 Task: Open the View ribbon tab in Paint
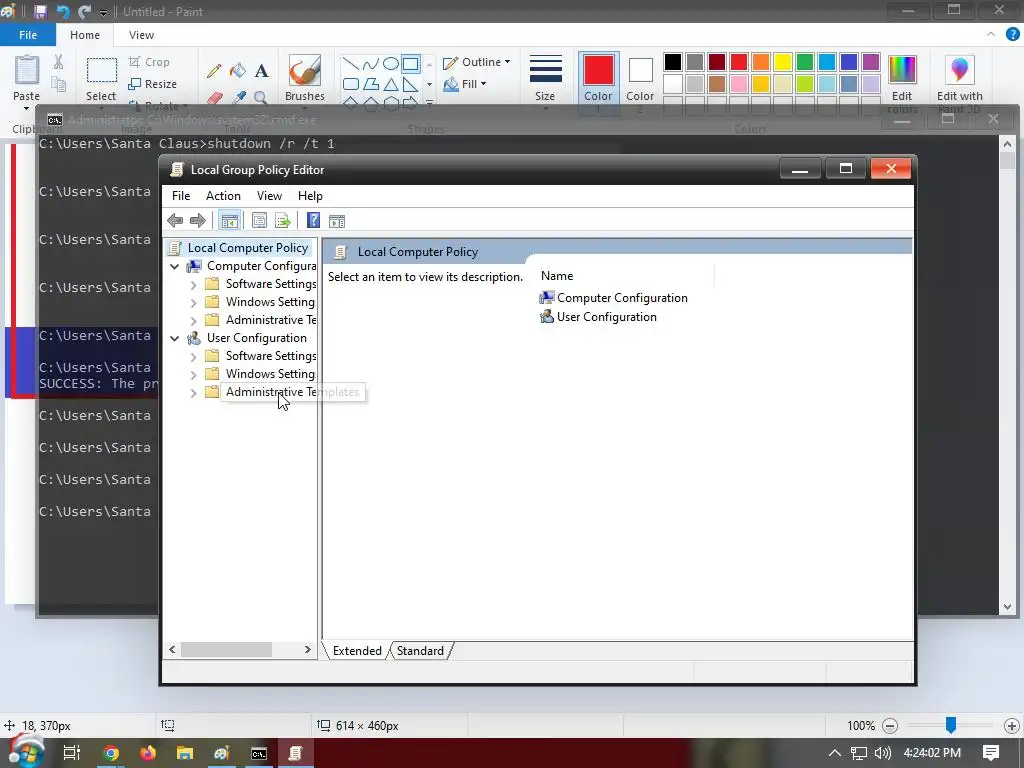[141, 35]
